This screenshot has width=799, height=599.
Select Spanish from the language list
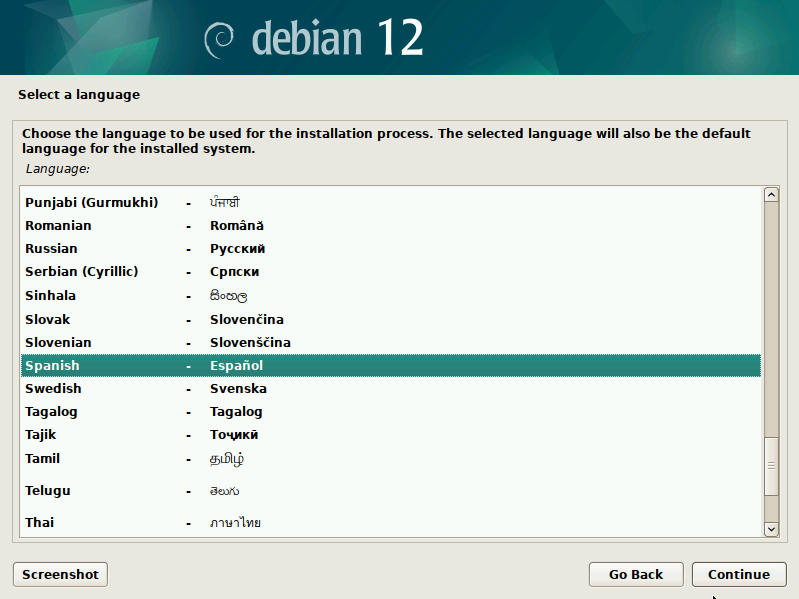pos(52,366)
